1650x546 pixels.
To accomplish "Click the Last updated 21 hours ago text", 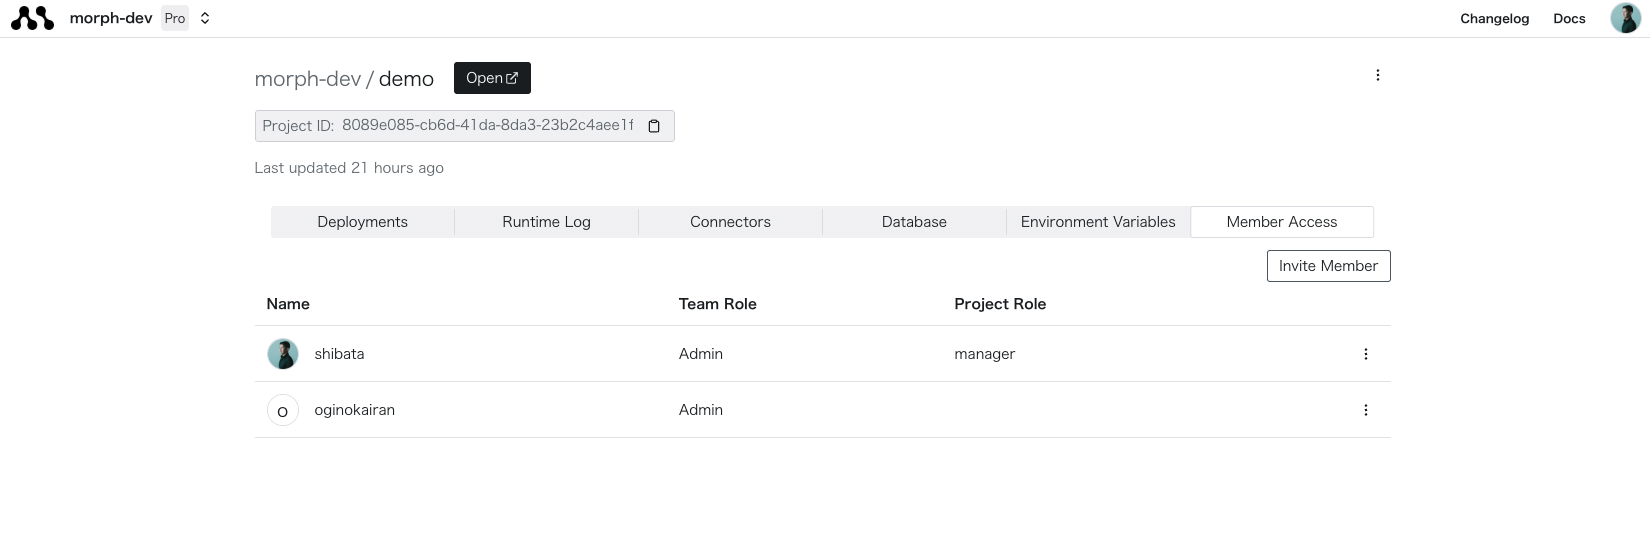I will (x=349, y=168).
